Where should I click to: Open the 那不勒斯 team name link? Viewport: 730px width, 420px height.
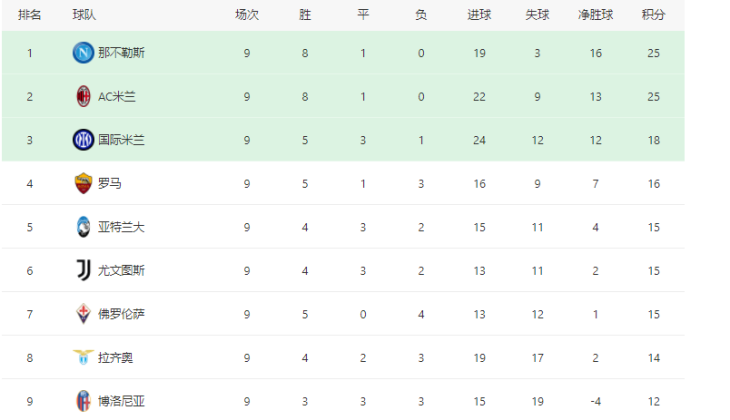tap(121, 53)
